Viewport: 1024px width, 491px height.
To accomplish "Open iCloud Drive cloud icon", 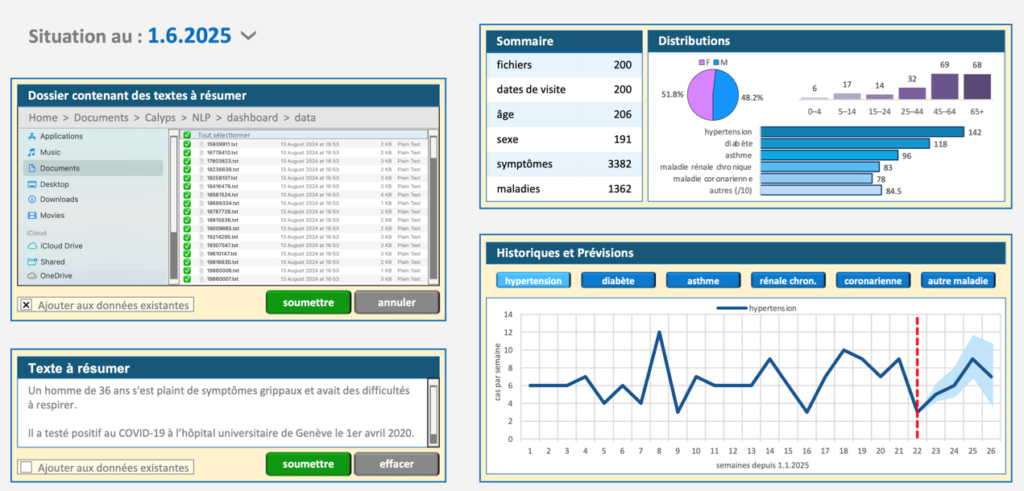I will (x=32, y=245).
